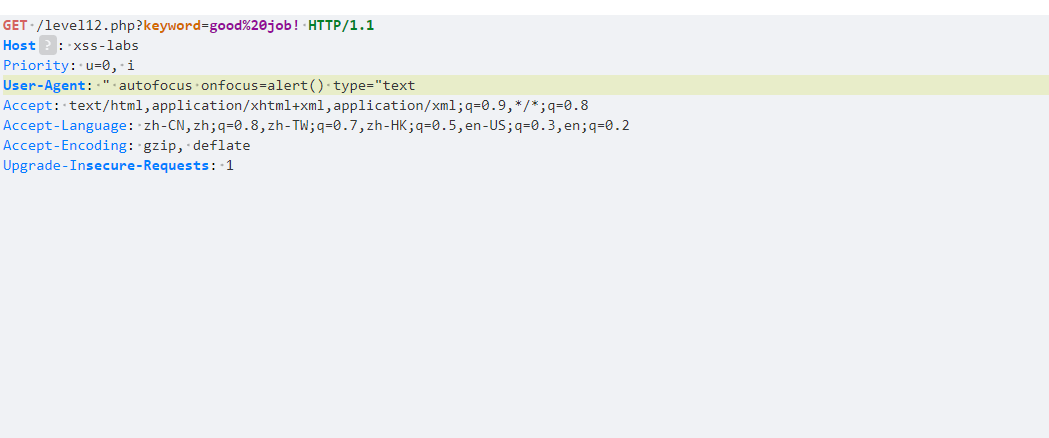Click the Priority header name
The width and height of the screenshot is (1049, 438).
click(35, 66)
